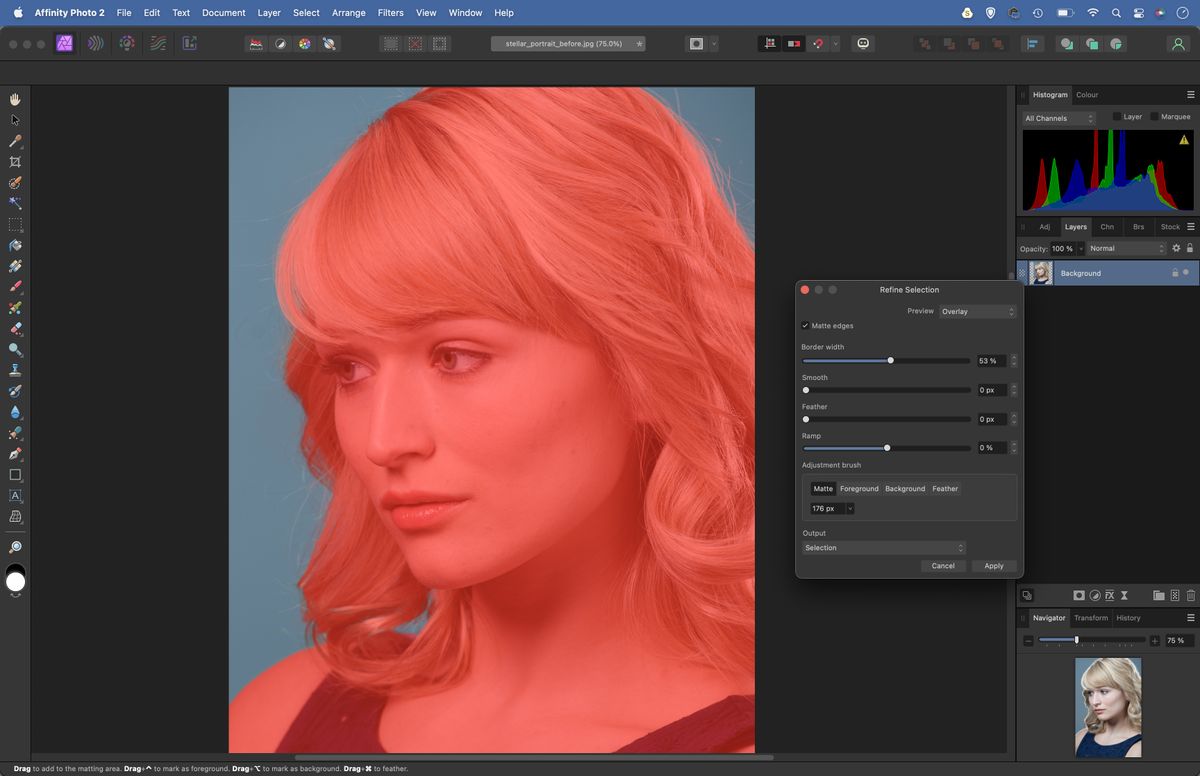The image size is (1200, 776).
Task: Open the Preview dropdown set to Overlay
Action: tap(977, 311)
